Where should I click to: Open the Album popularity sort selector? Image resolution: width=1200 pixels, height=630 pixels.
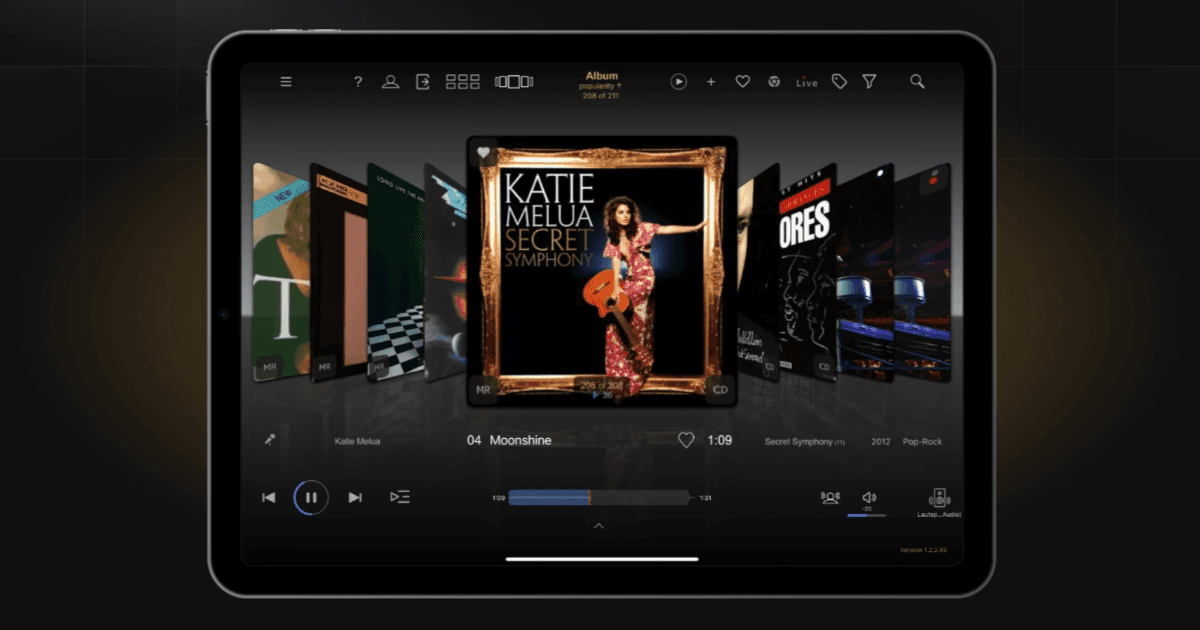(602, 82)
